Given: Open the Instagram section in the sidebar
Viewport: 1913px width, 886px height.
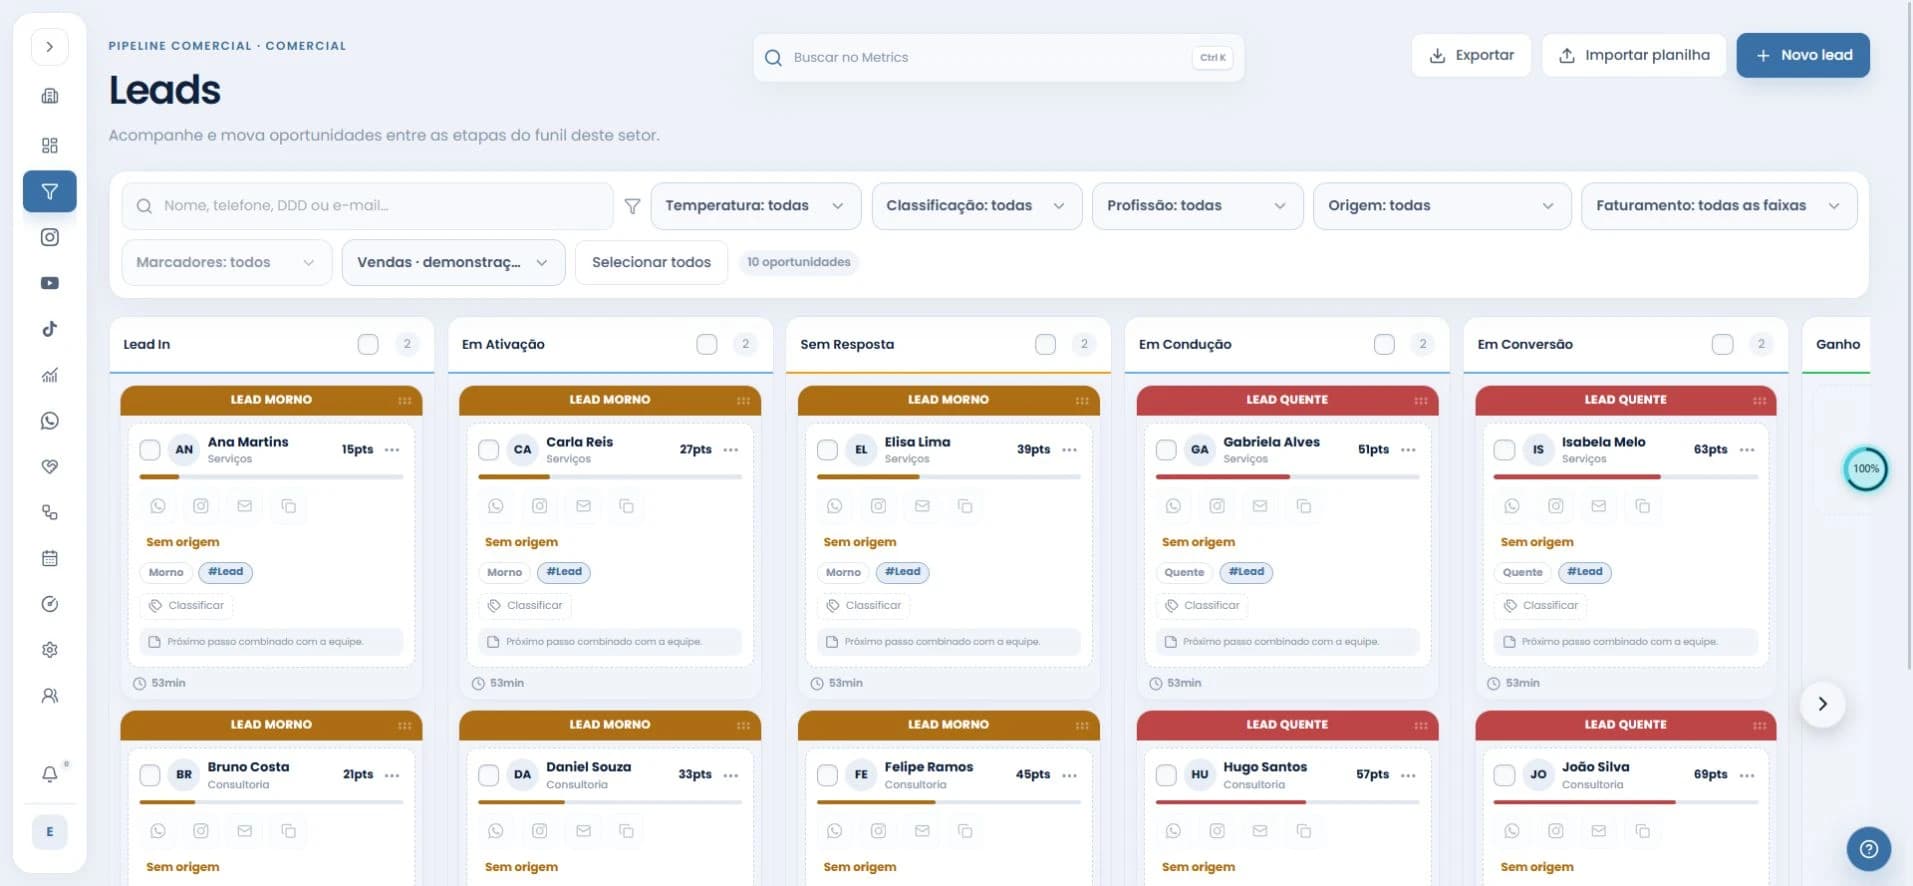Looking at the screenshot, I should pyautogui.click(x=50, y=237).
